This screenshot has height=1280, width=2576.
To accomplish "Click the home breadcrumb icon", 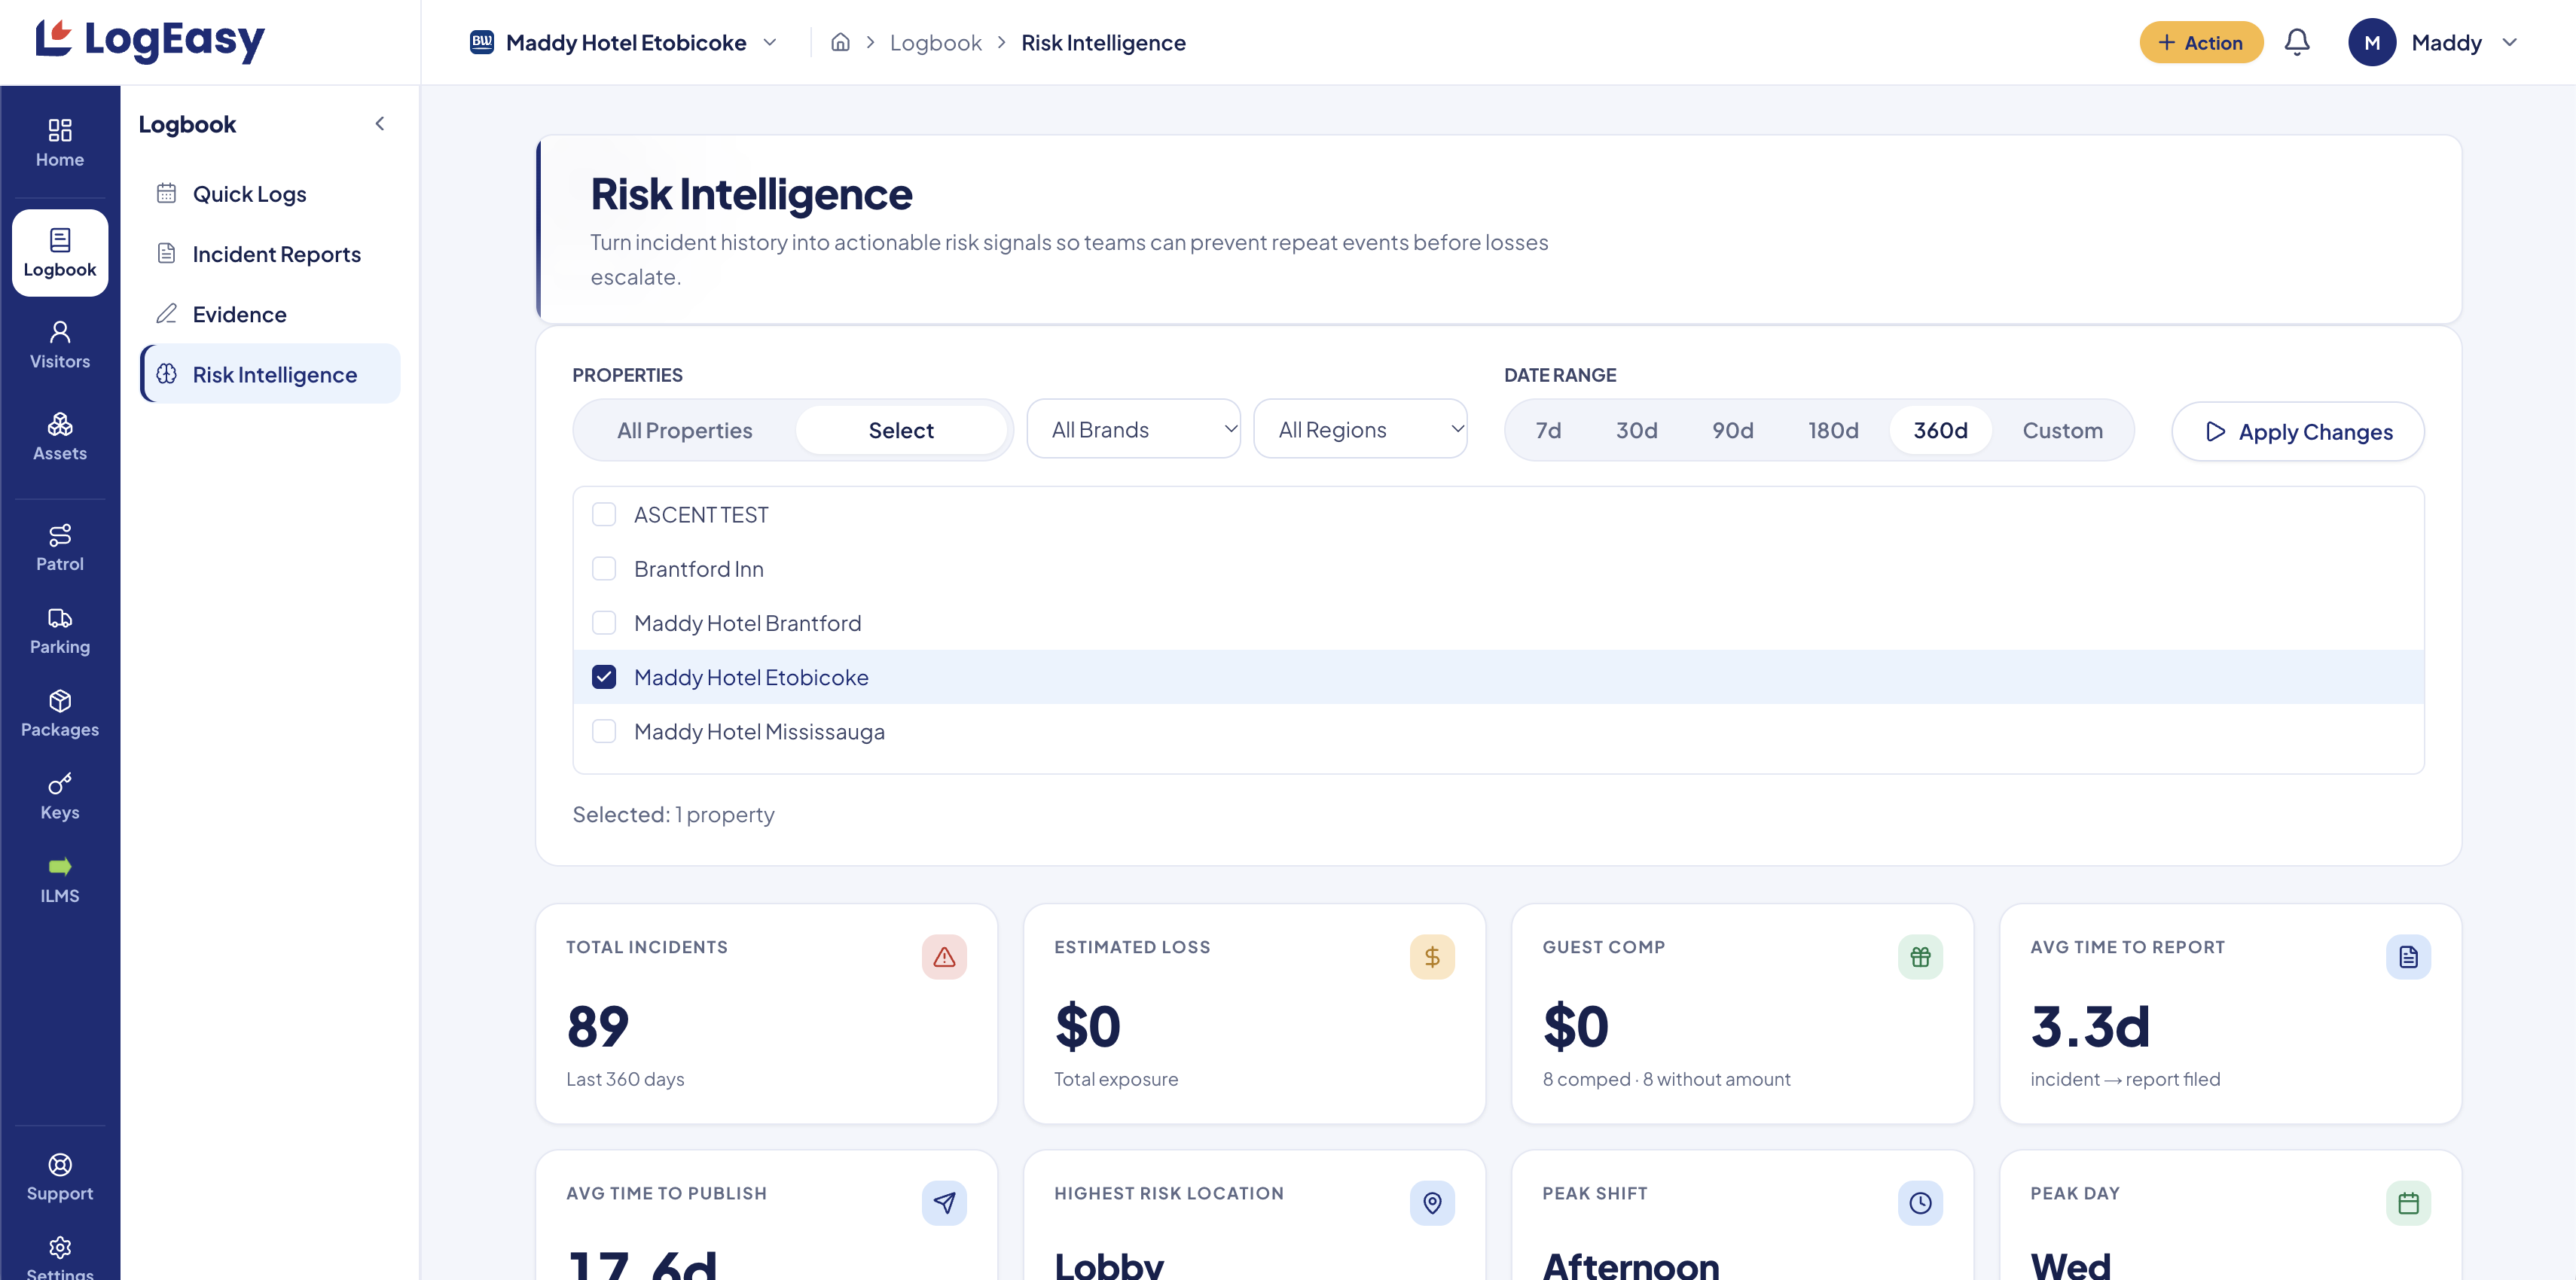I will [x=840, y=42].
